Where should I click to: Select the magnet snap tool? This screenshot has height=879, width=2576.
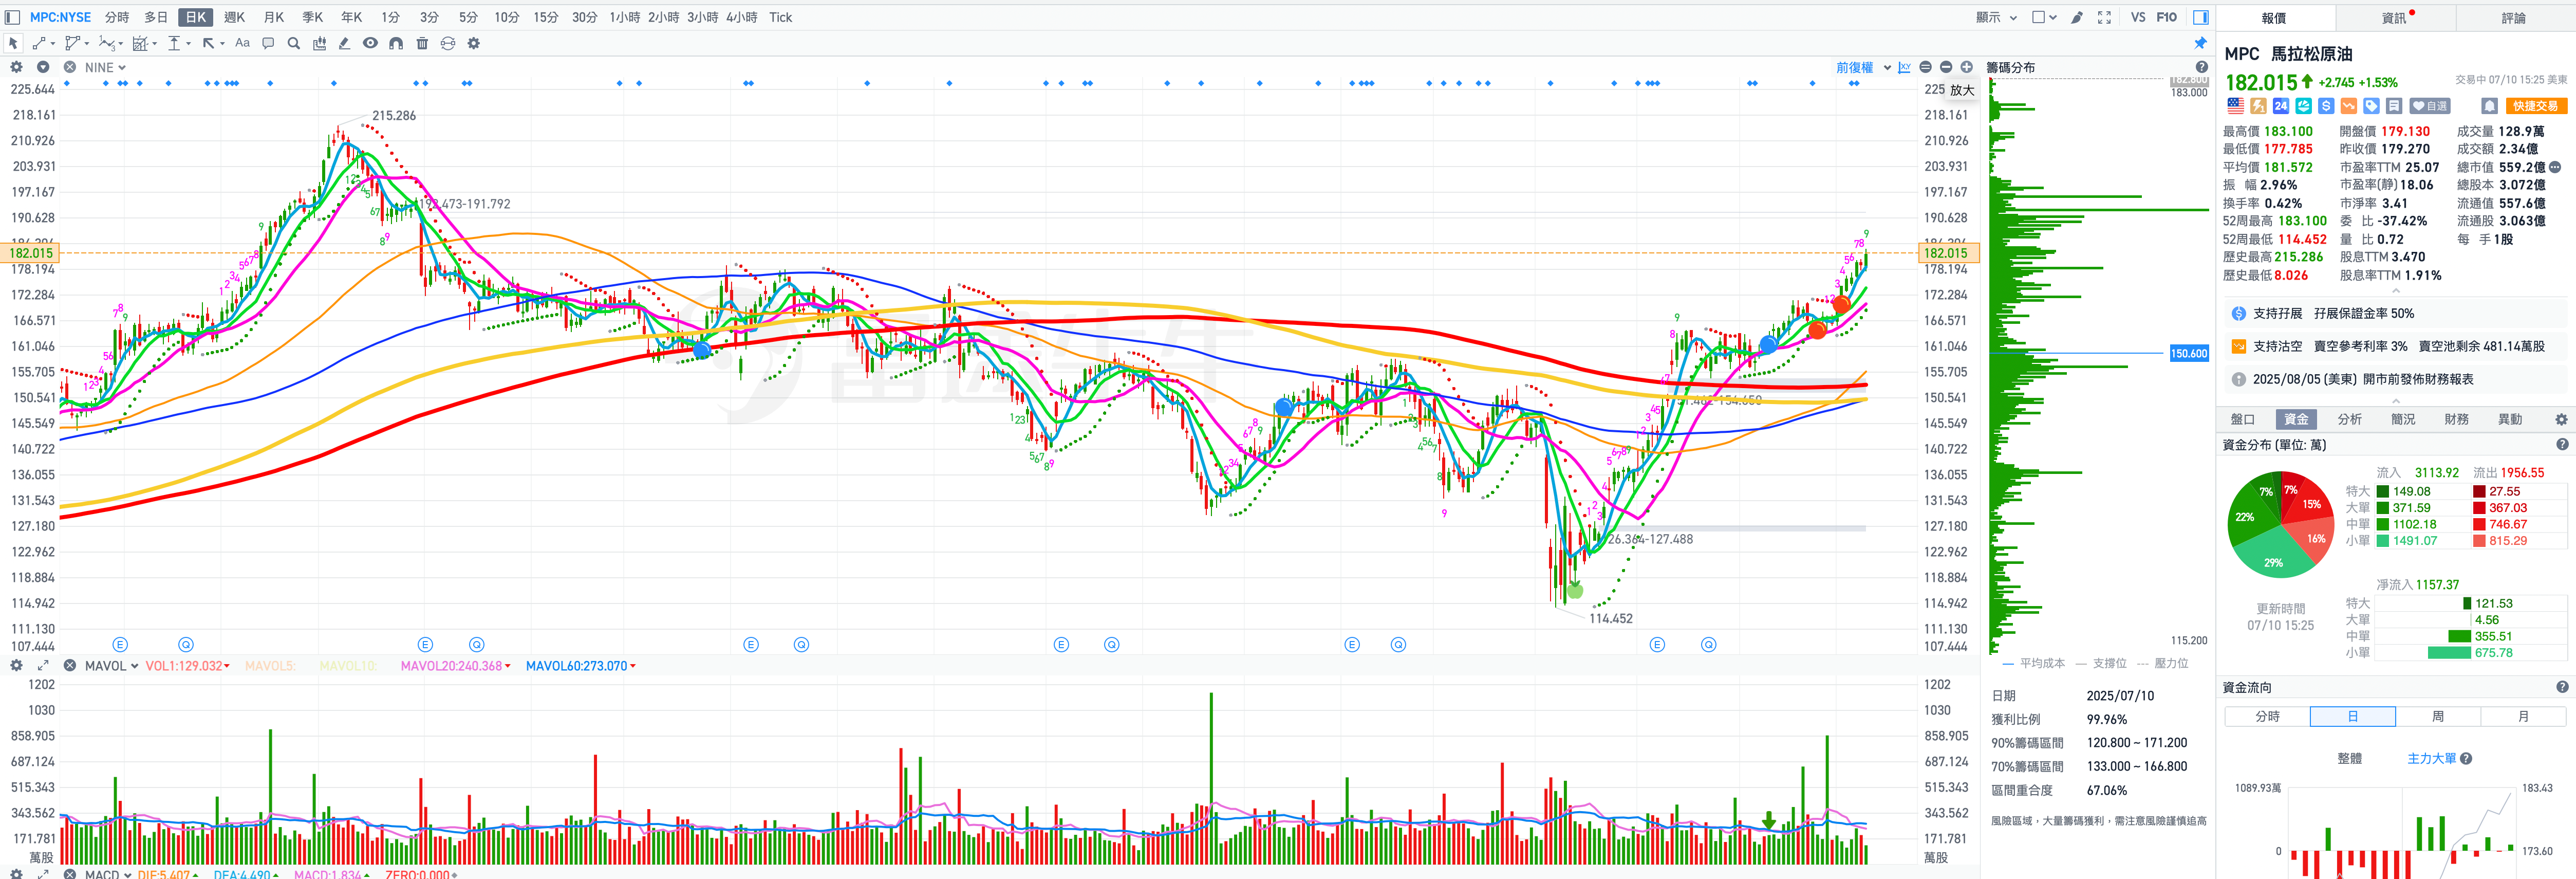[396, 44]
